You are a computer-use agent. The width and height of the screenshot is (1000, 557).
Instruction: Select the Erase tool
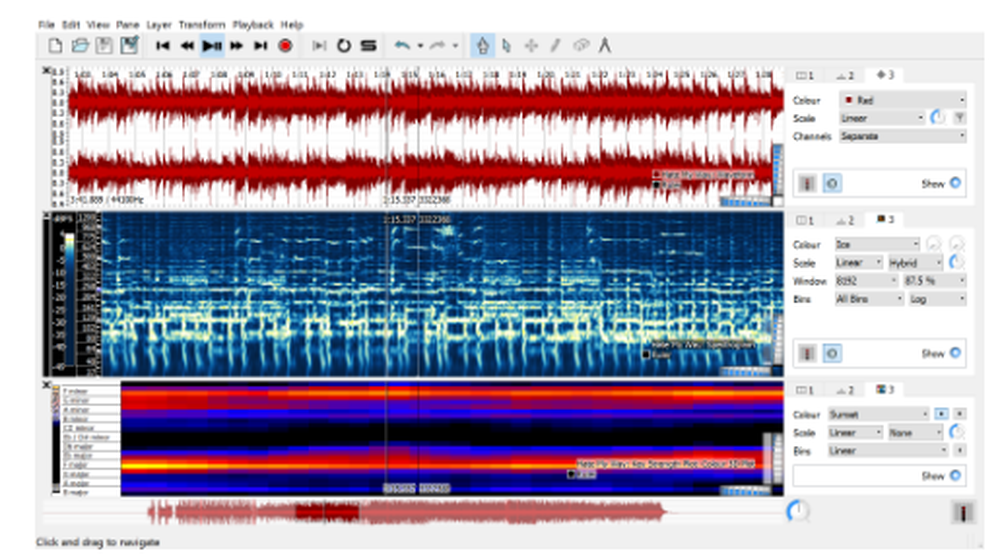[x=580, y=45]
